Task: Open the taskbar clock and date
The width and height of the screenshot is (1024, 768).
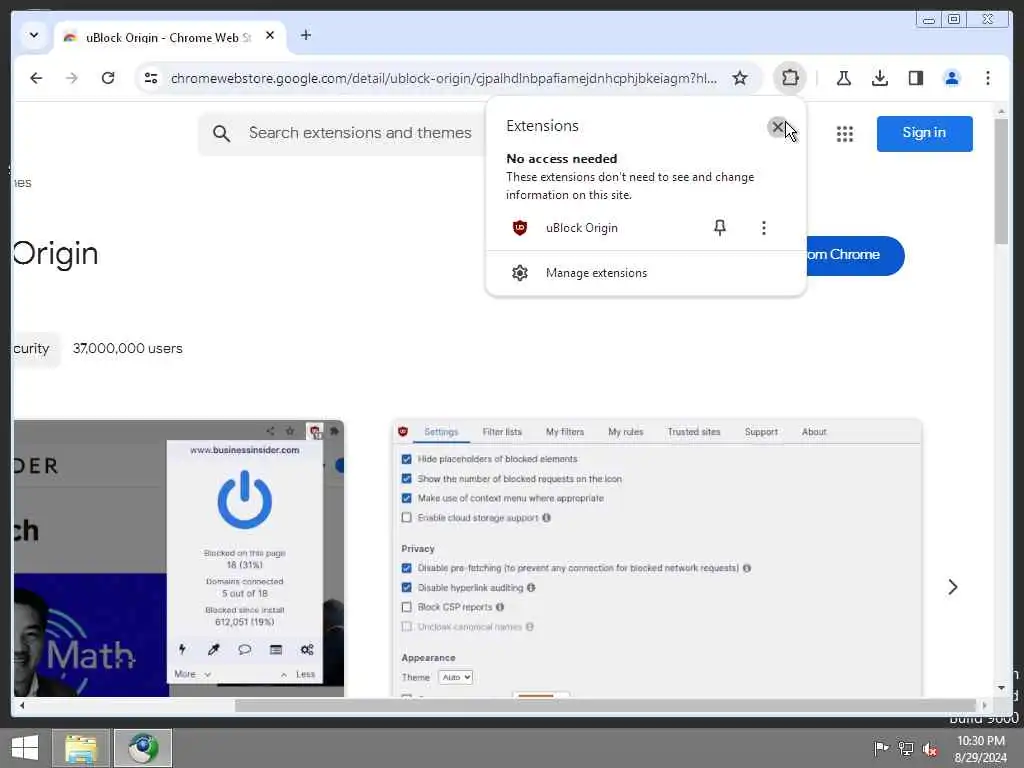Action: pyautogui.click(x=980, y=749)
